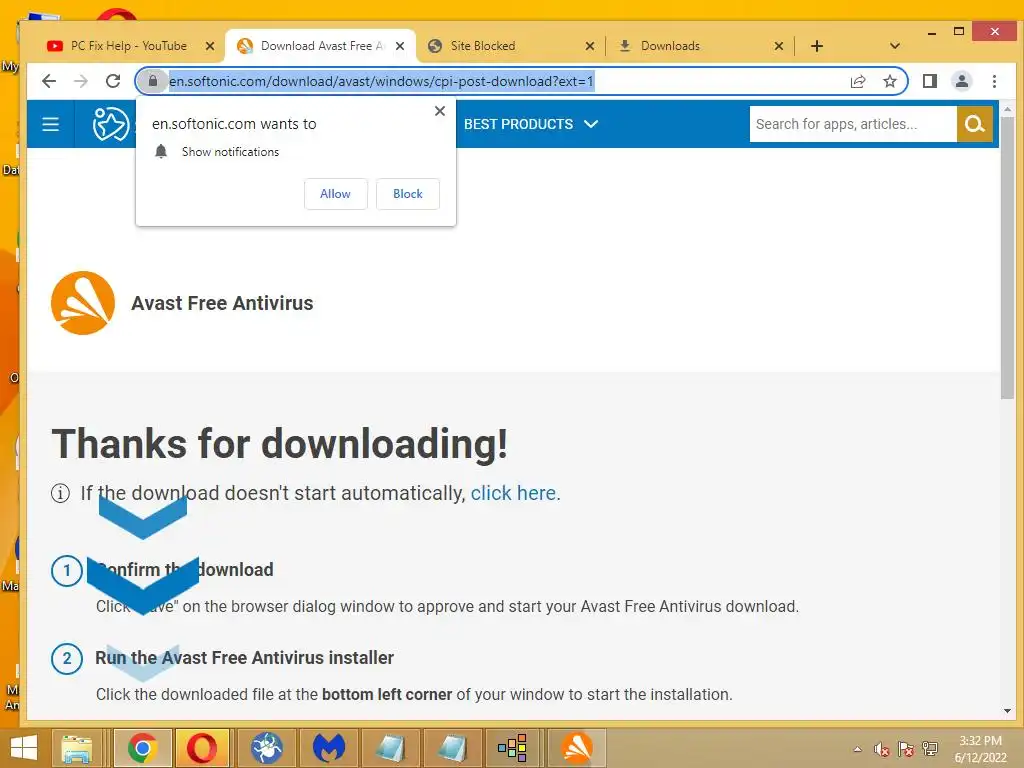Share this page from the address bar
This screenshot has height=768, width=1024.
point(858,81)
